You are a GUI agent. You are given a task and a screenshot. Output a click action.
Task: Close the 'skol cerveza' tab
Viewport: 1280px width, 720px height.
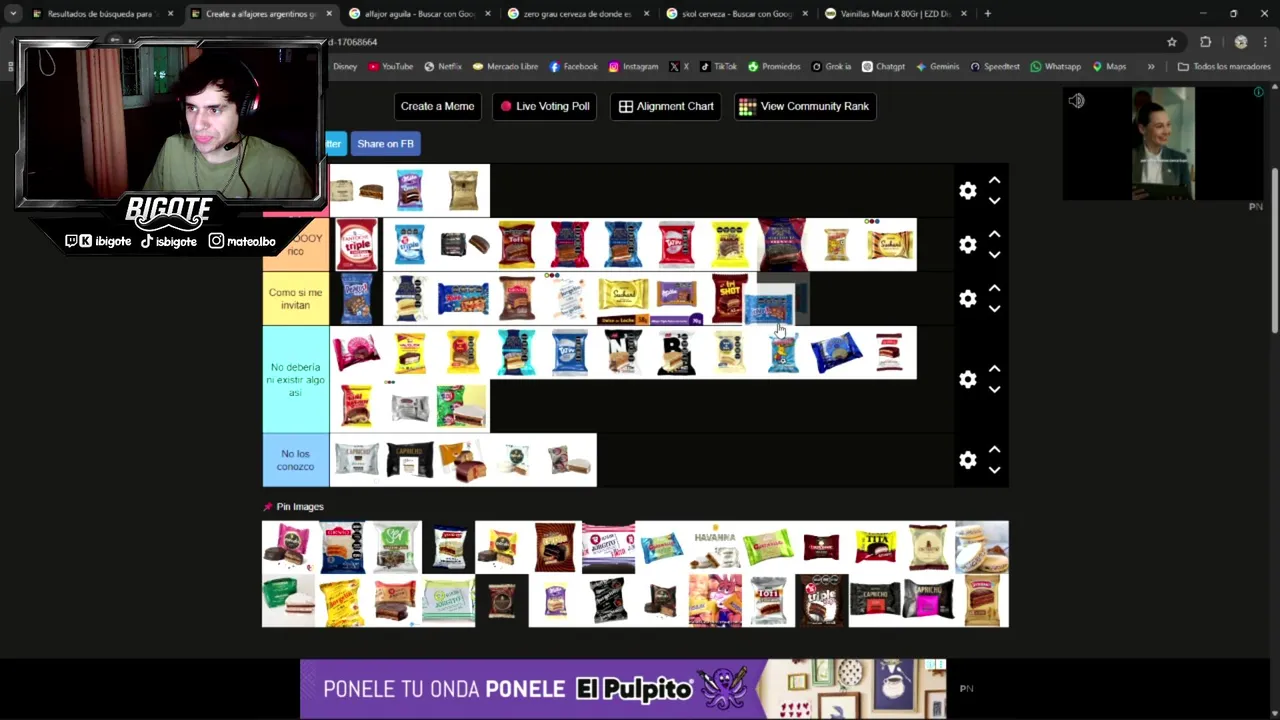pyautogui.click(x=805, y=14)
